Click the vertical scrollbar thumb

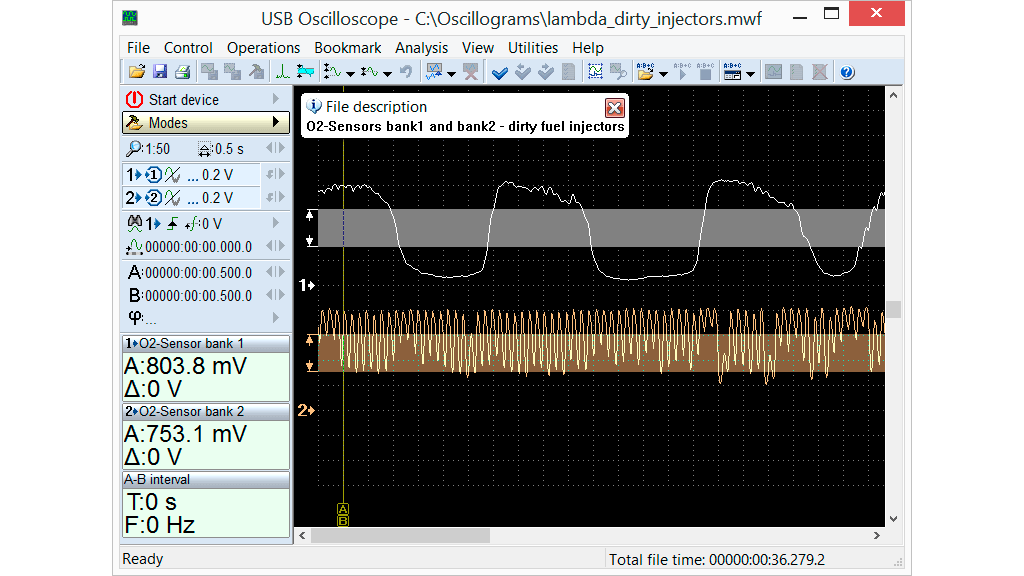click(893, 309)
